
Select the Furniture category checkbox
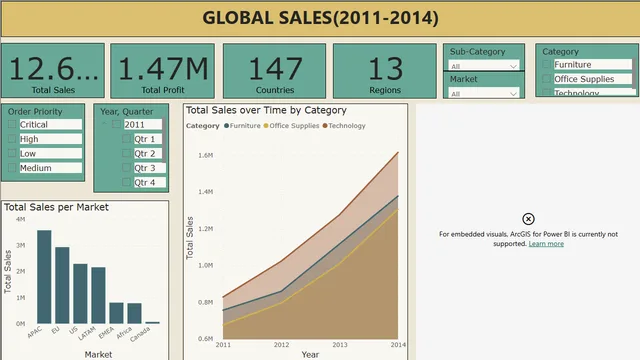coord(547,64)
